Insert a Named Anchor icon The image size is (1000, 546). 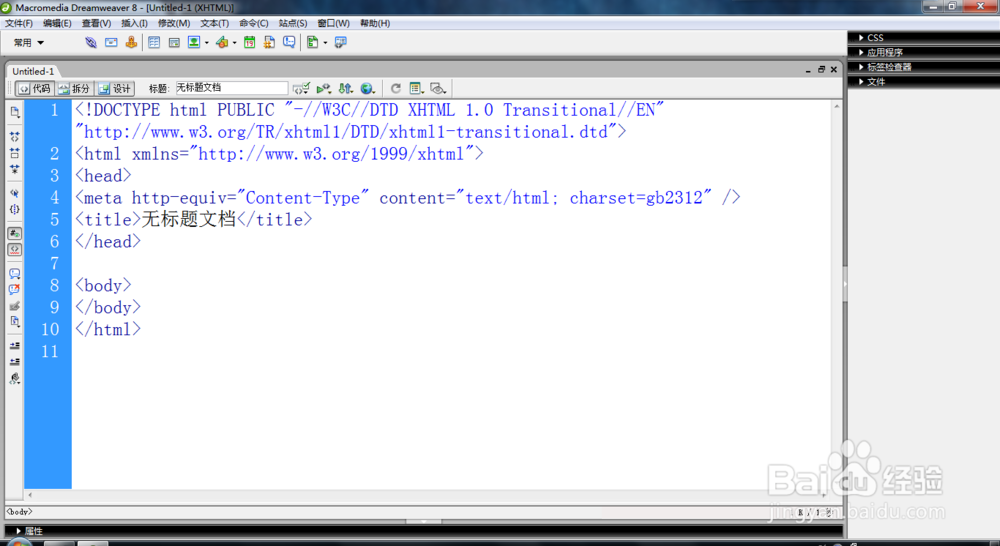tap(131, 43)
